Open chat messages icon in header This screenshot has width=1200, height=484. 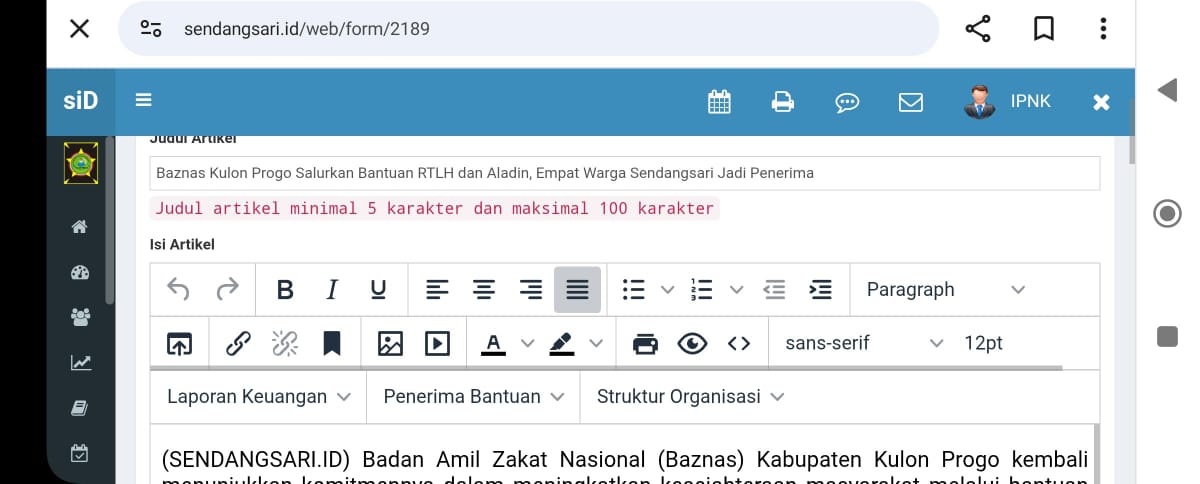(x=847, y=102)
